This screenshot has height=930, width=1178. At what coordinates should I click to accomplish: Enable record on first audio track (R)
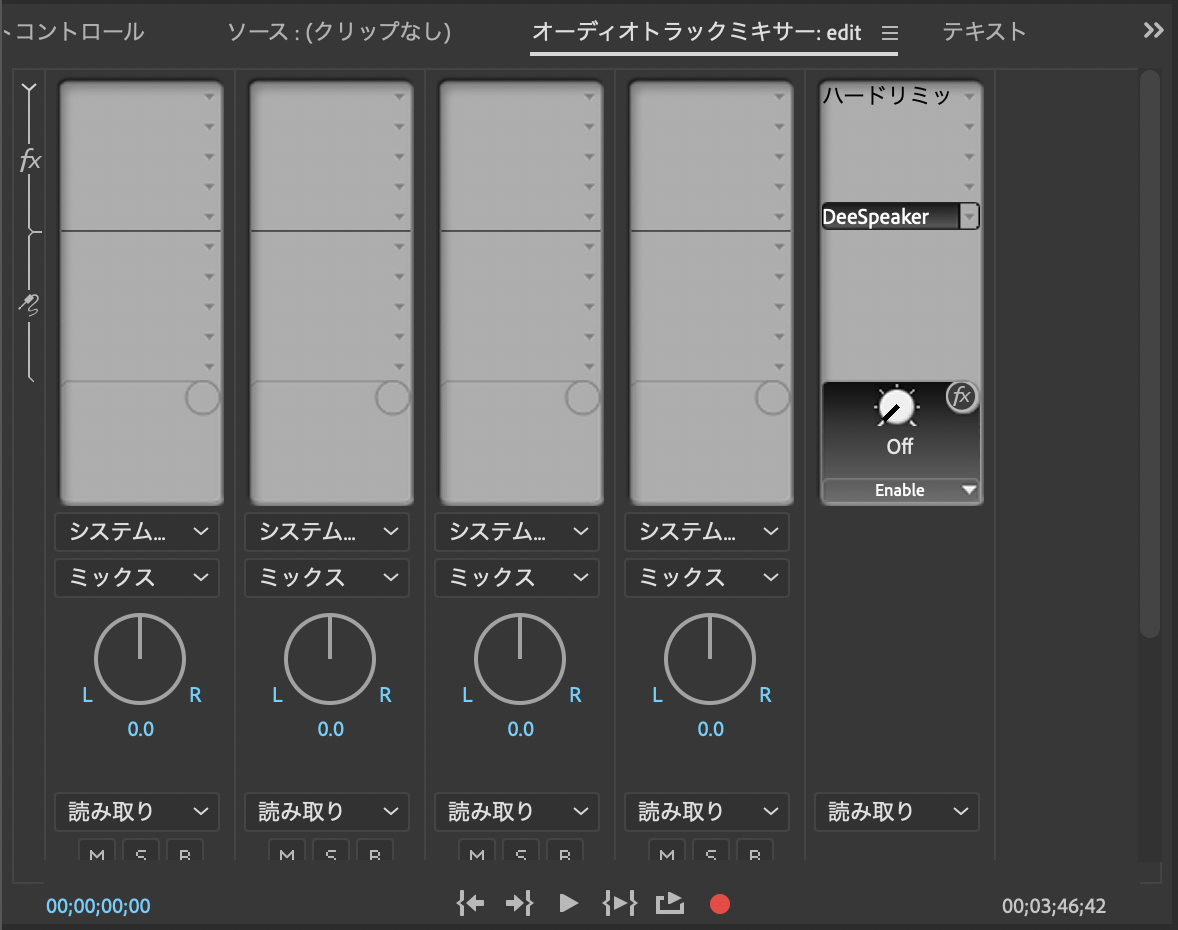(184, 852)
